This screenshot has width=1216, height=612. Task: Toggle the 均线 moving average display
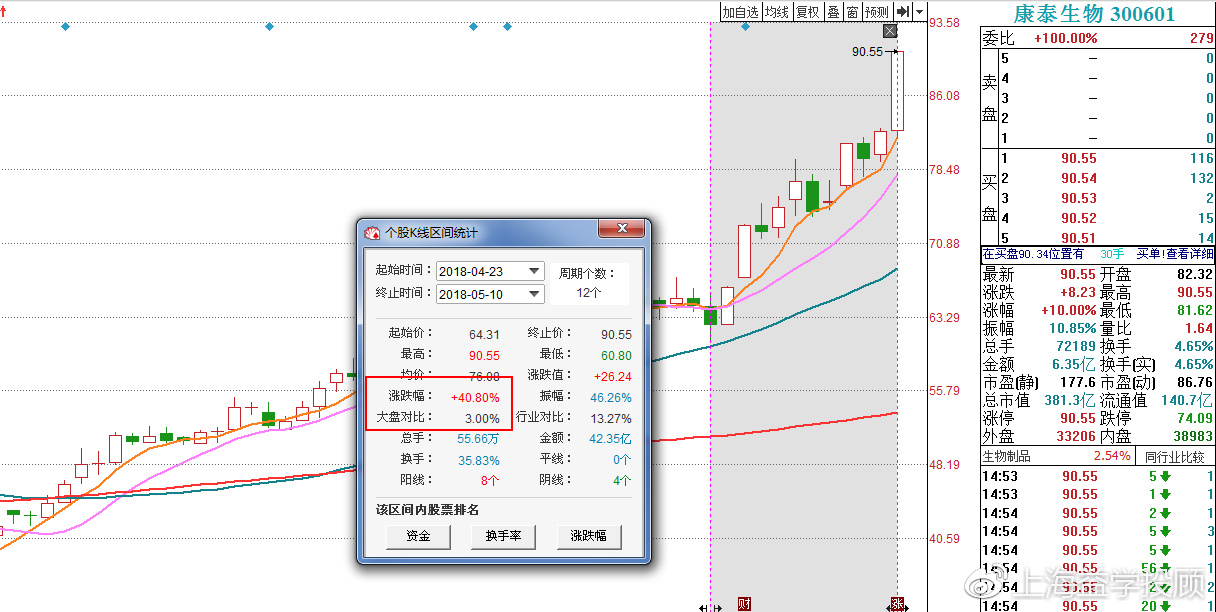(x=777, y=12)
